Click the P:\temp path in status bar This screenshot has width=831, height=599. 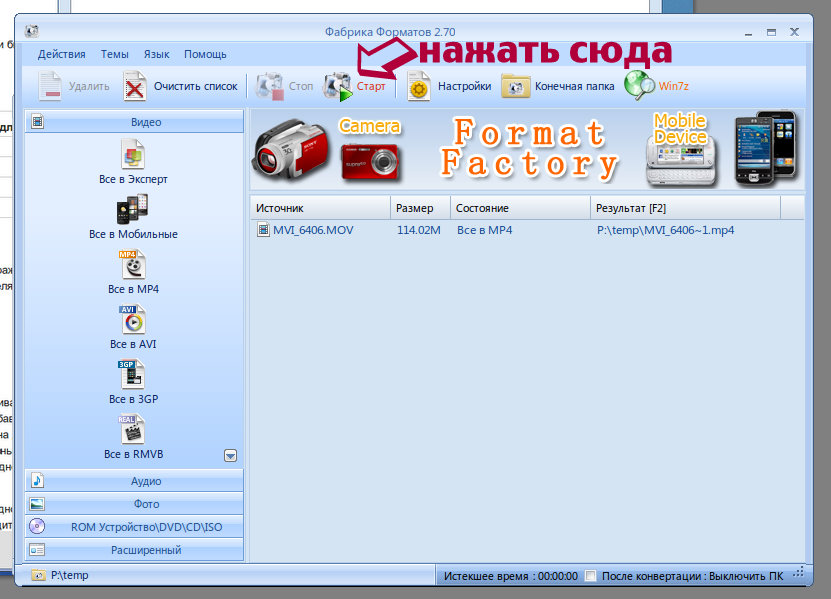point(69,575)
